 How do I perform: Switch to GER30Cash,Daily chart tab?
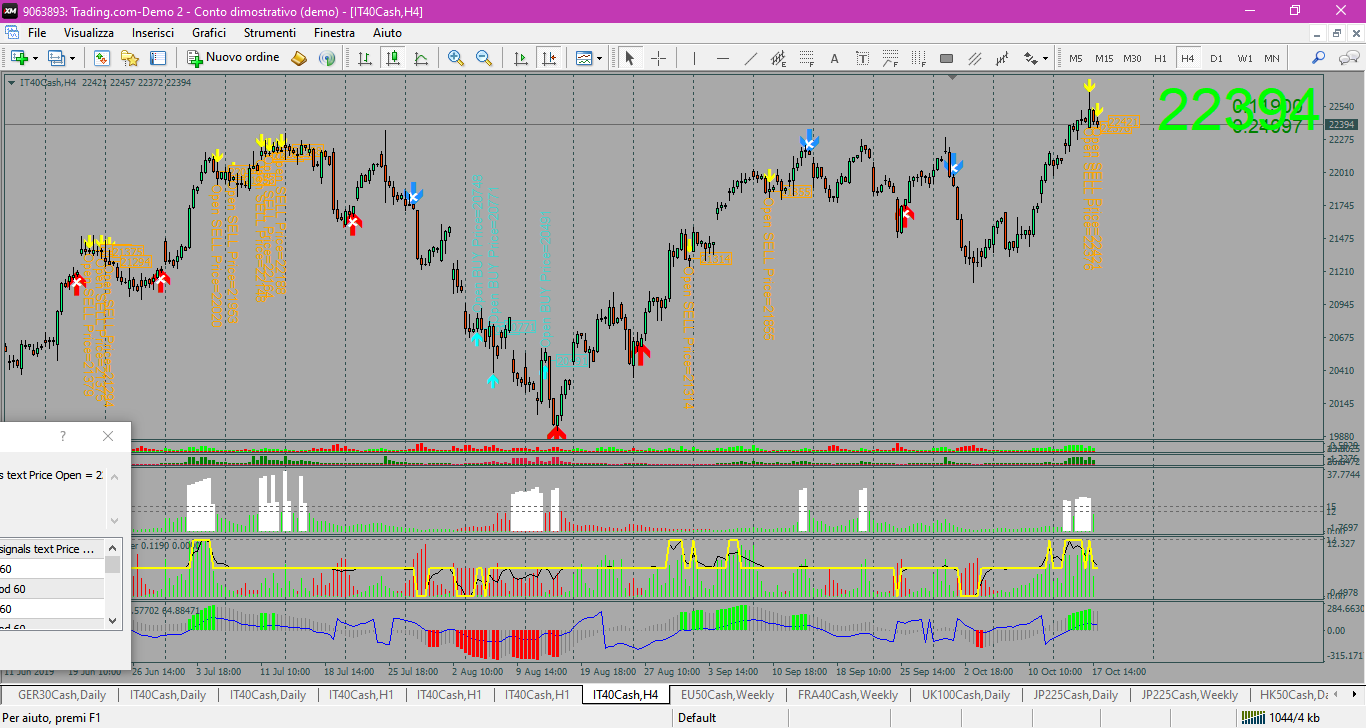tap(62, 694)
